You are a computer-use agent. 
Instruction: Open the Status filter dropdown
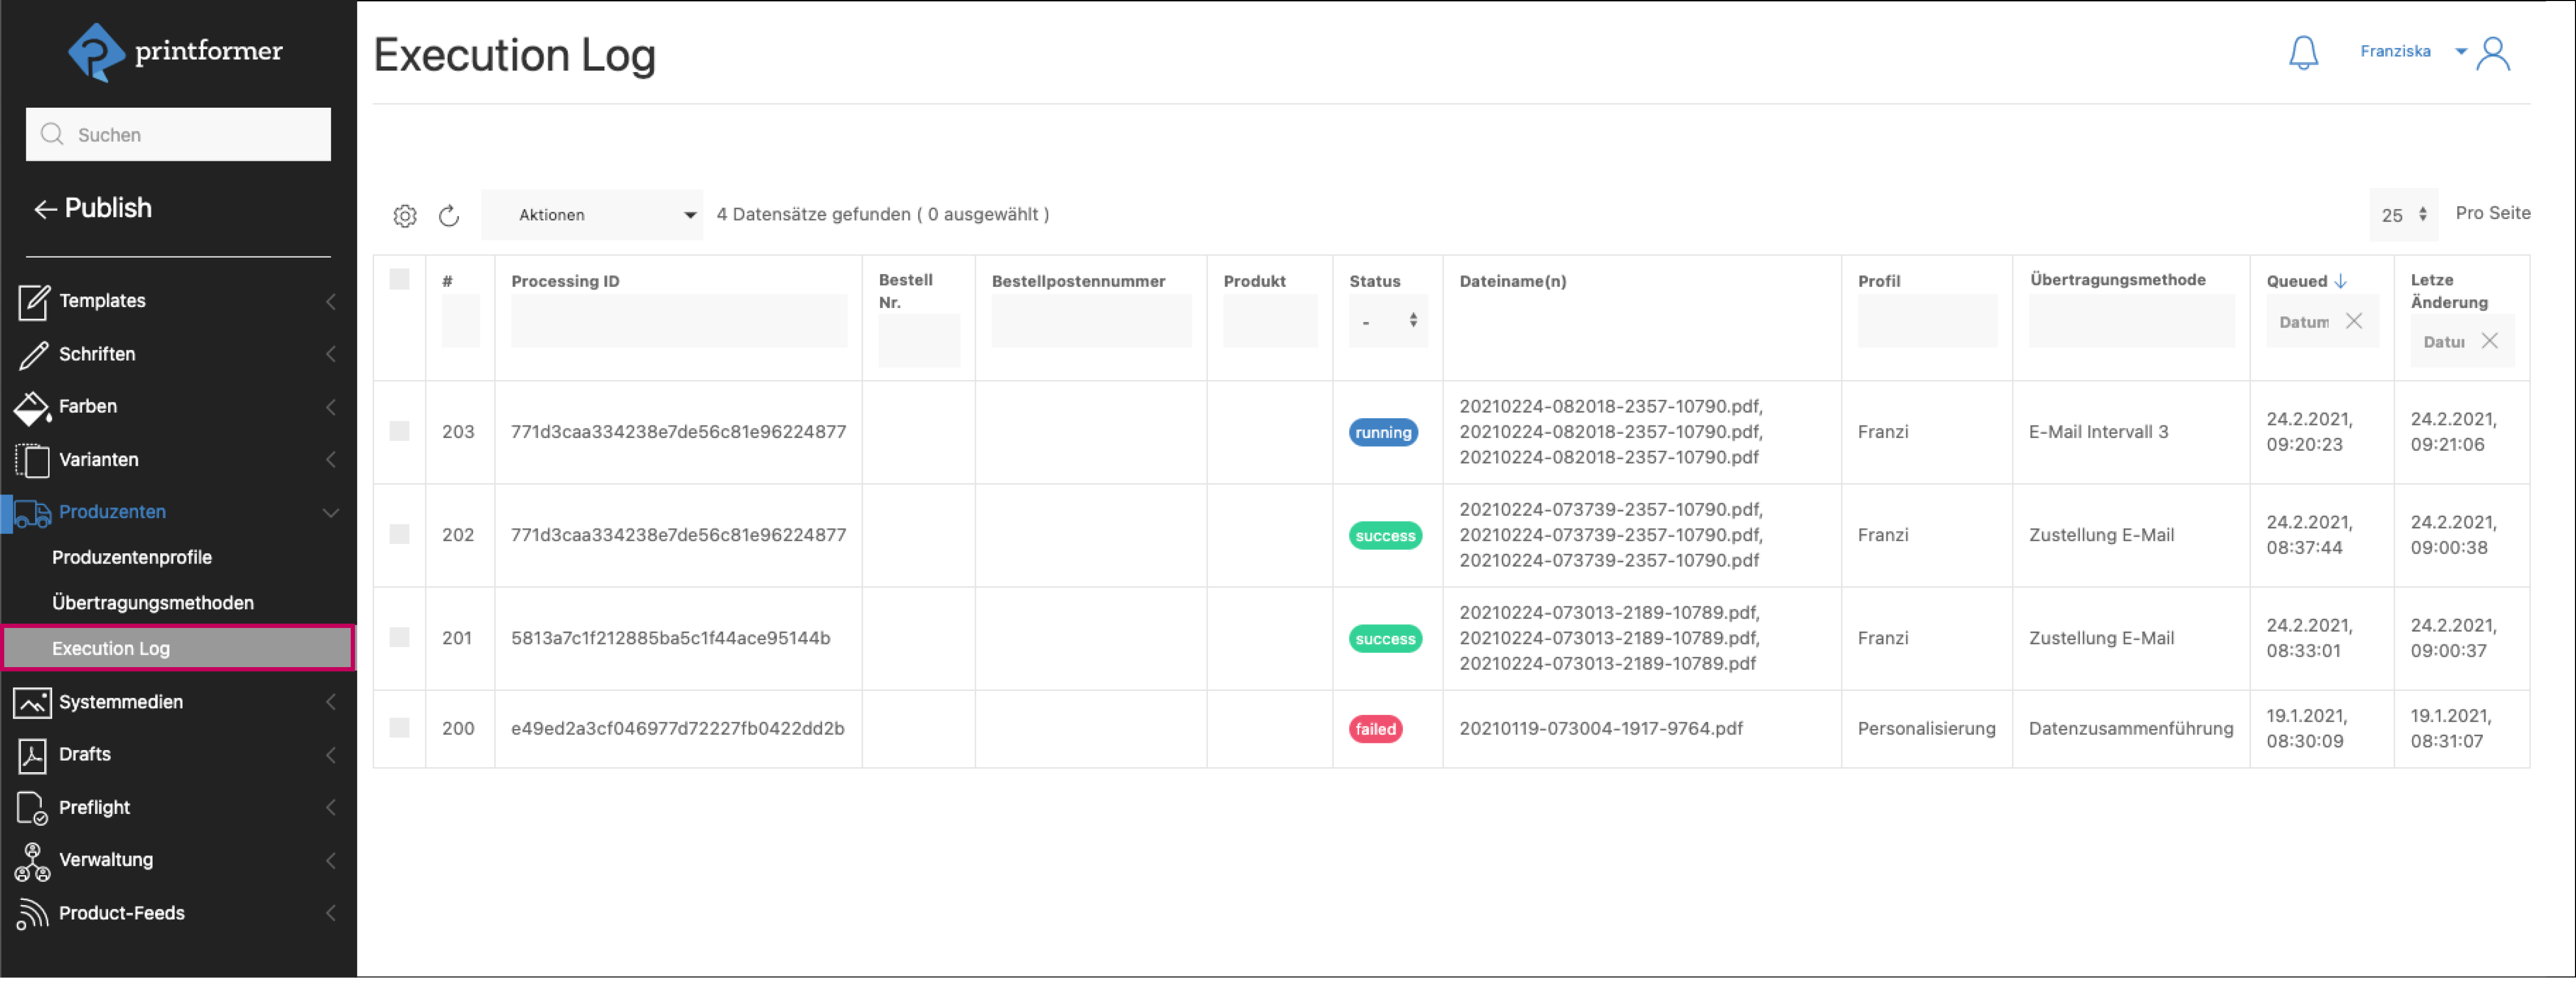tap(1388, 322)
